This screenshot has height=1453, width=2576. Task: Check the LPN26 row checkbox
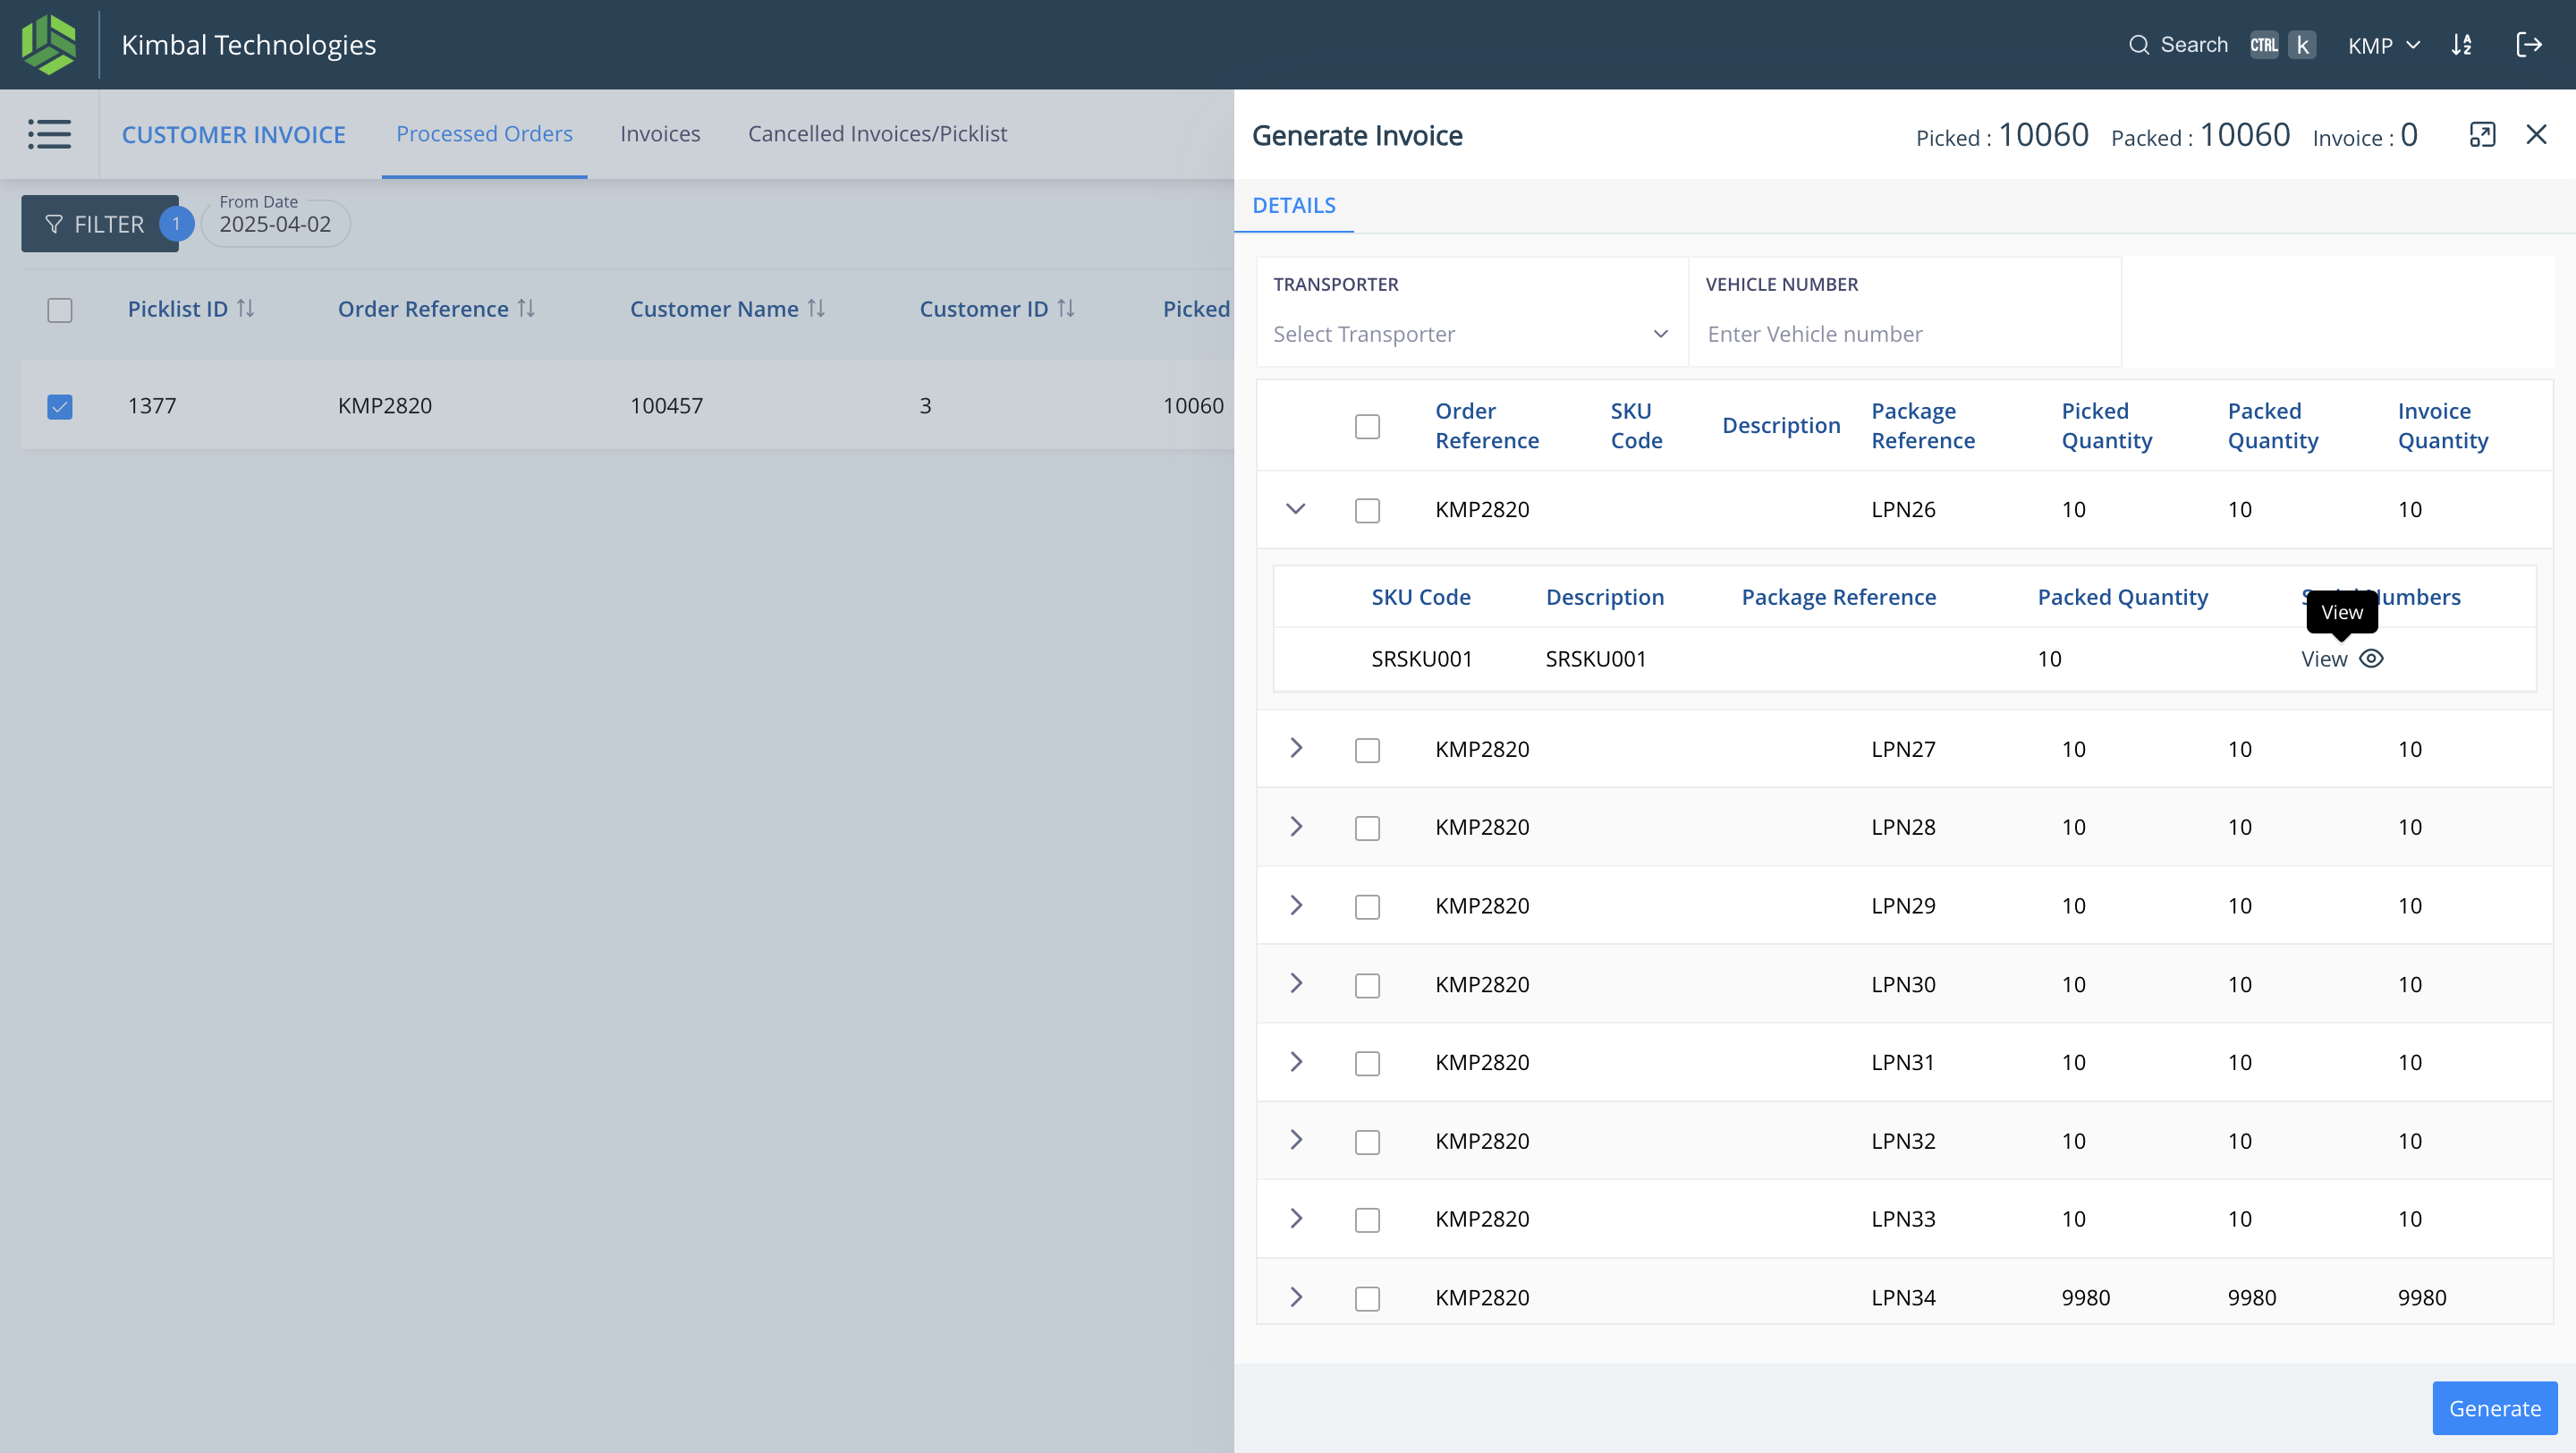pos(1367,510)
